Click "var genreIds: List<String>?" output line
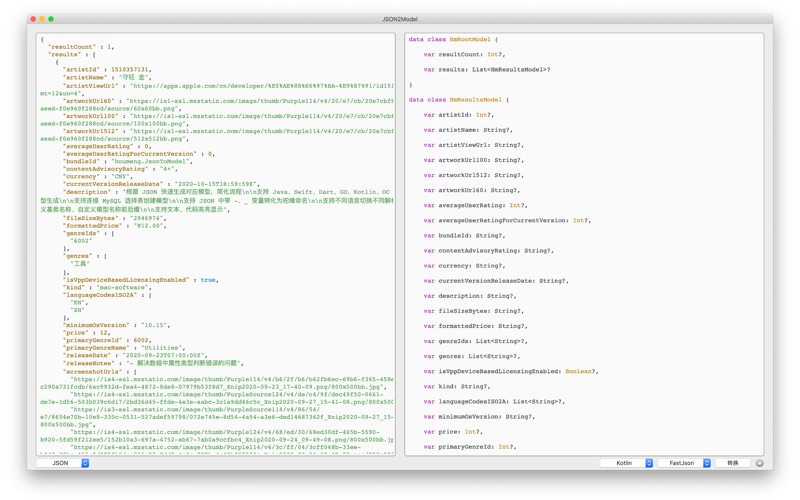 point(476,341)
